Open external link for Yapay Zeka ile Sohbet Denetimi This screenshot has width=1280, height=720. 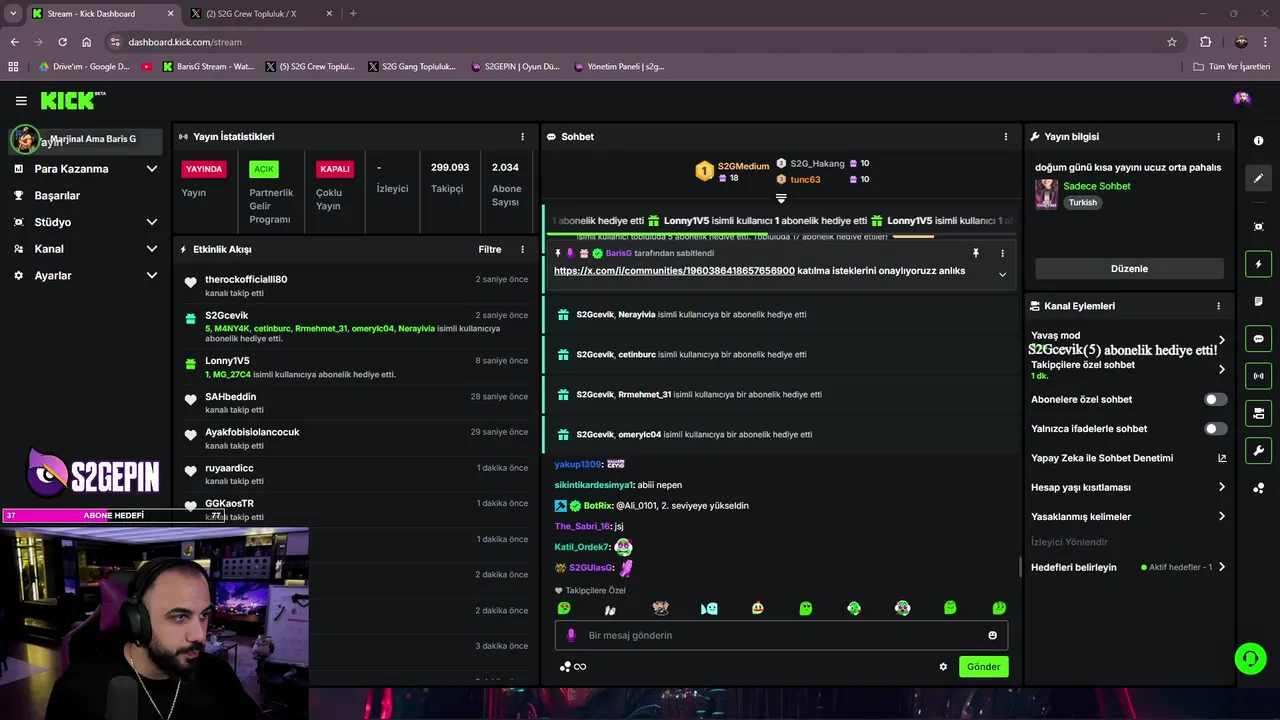click(1222, 458)
